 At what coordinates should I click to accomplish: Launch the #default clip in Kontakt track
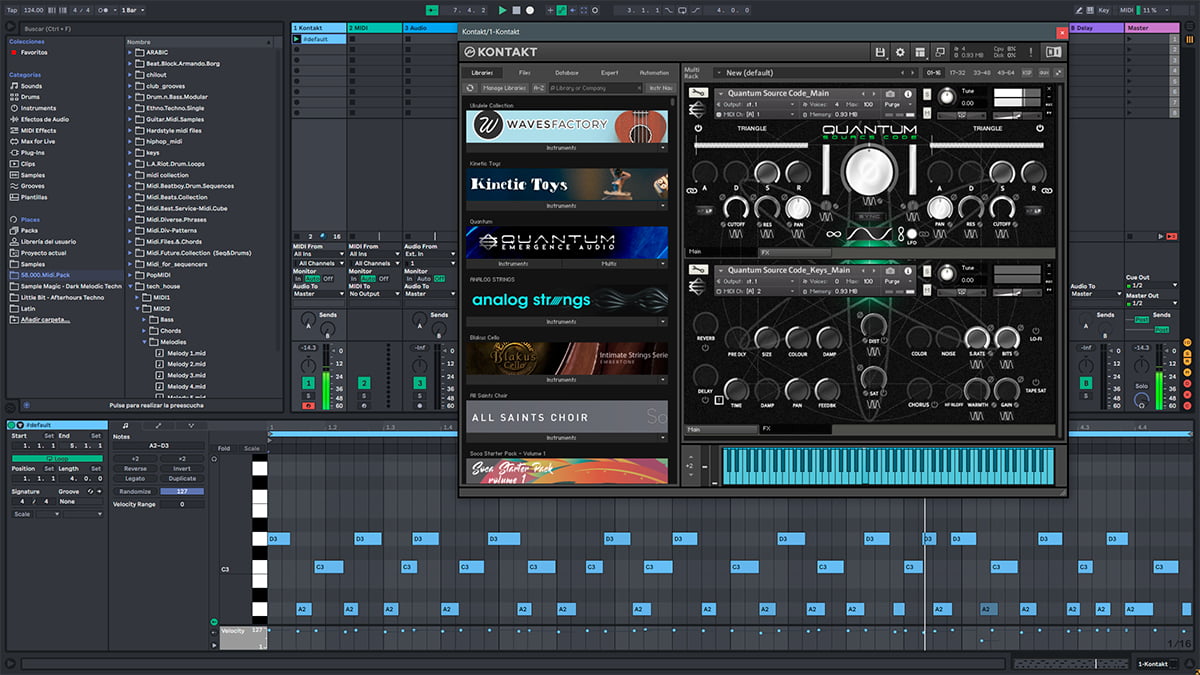pos(297,39)
